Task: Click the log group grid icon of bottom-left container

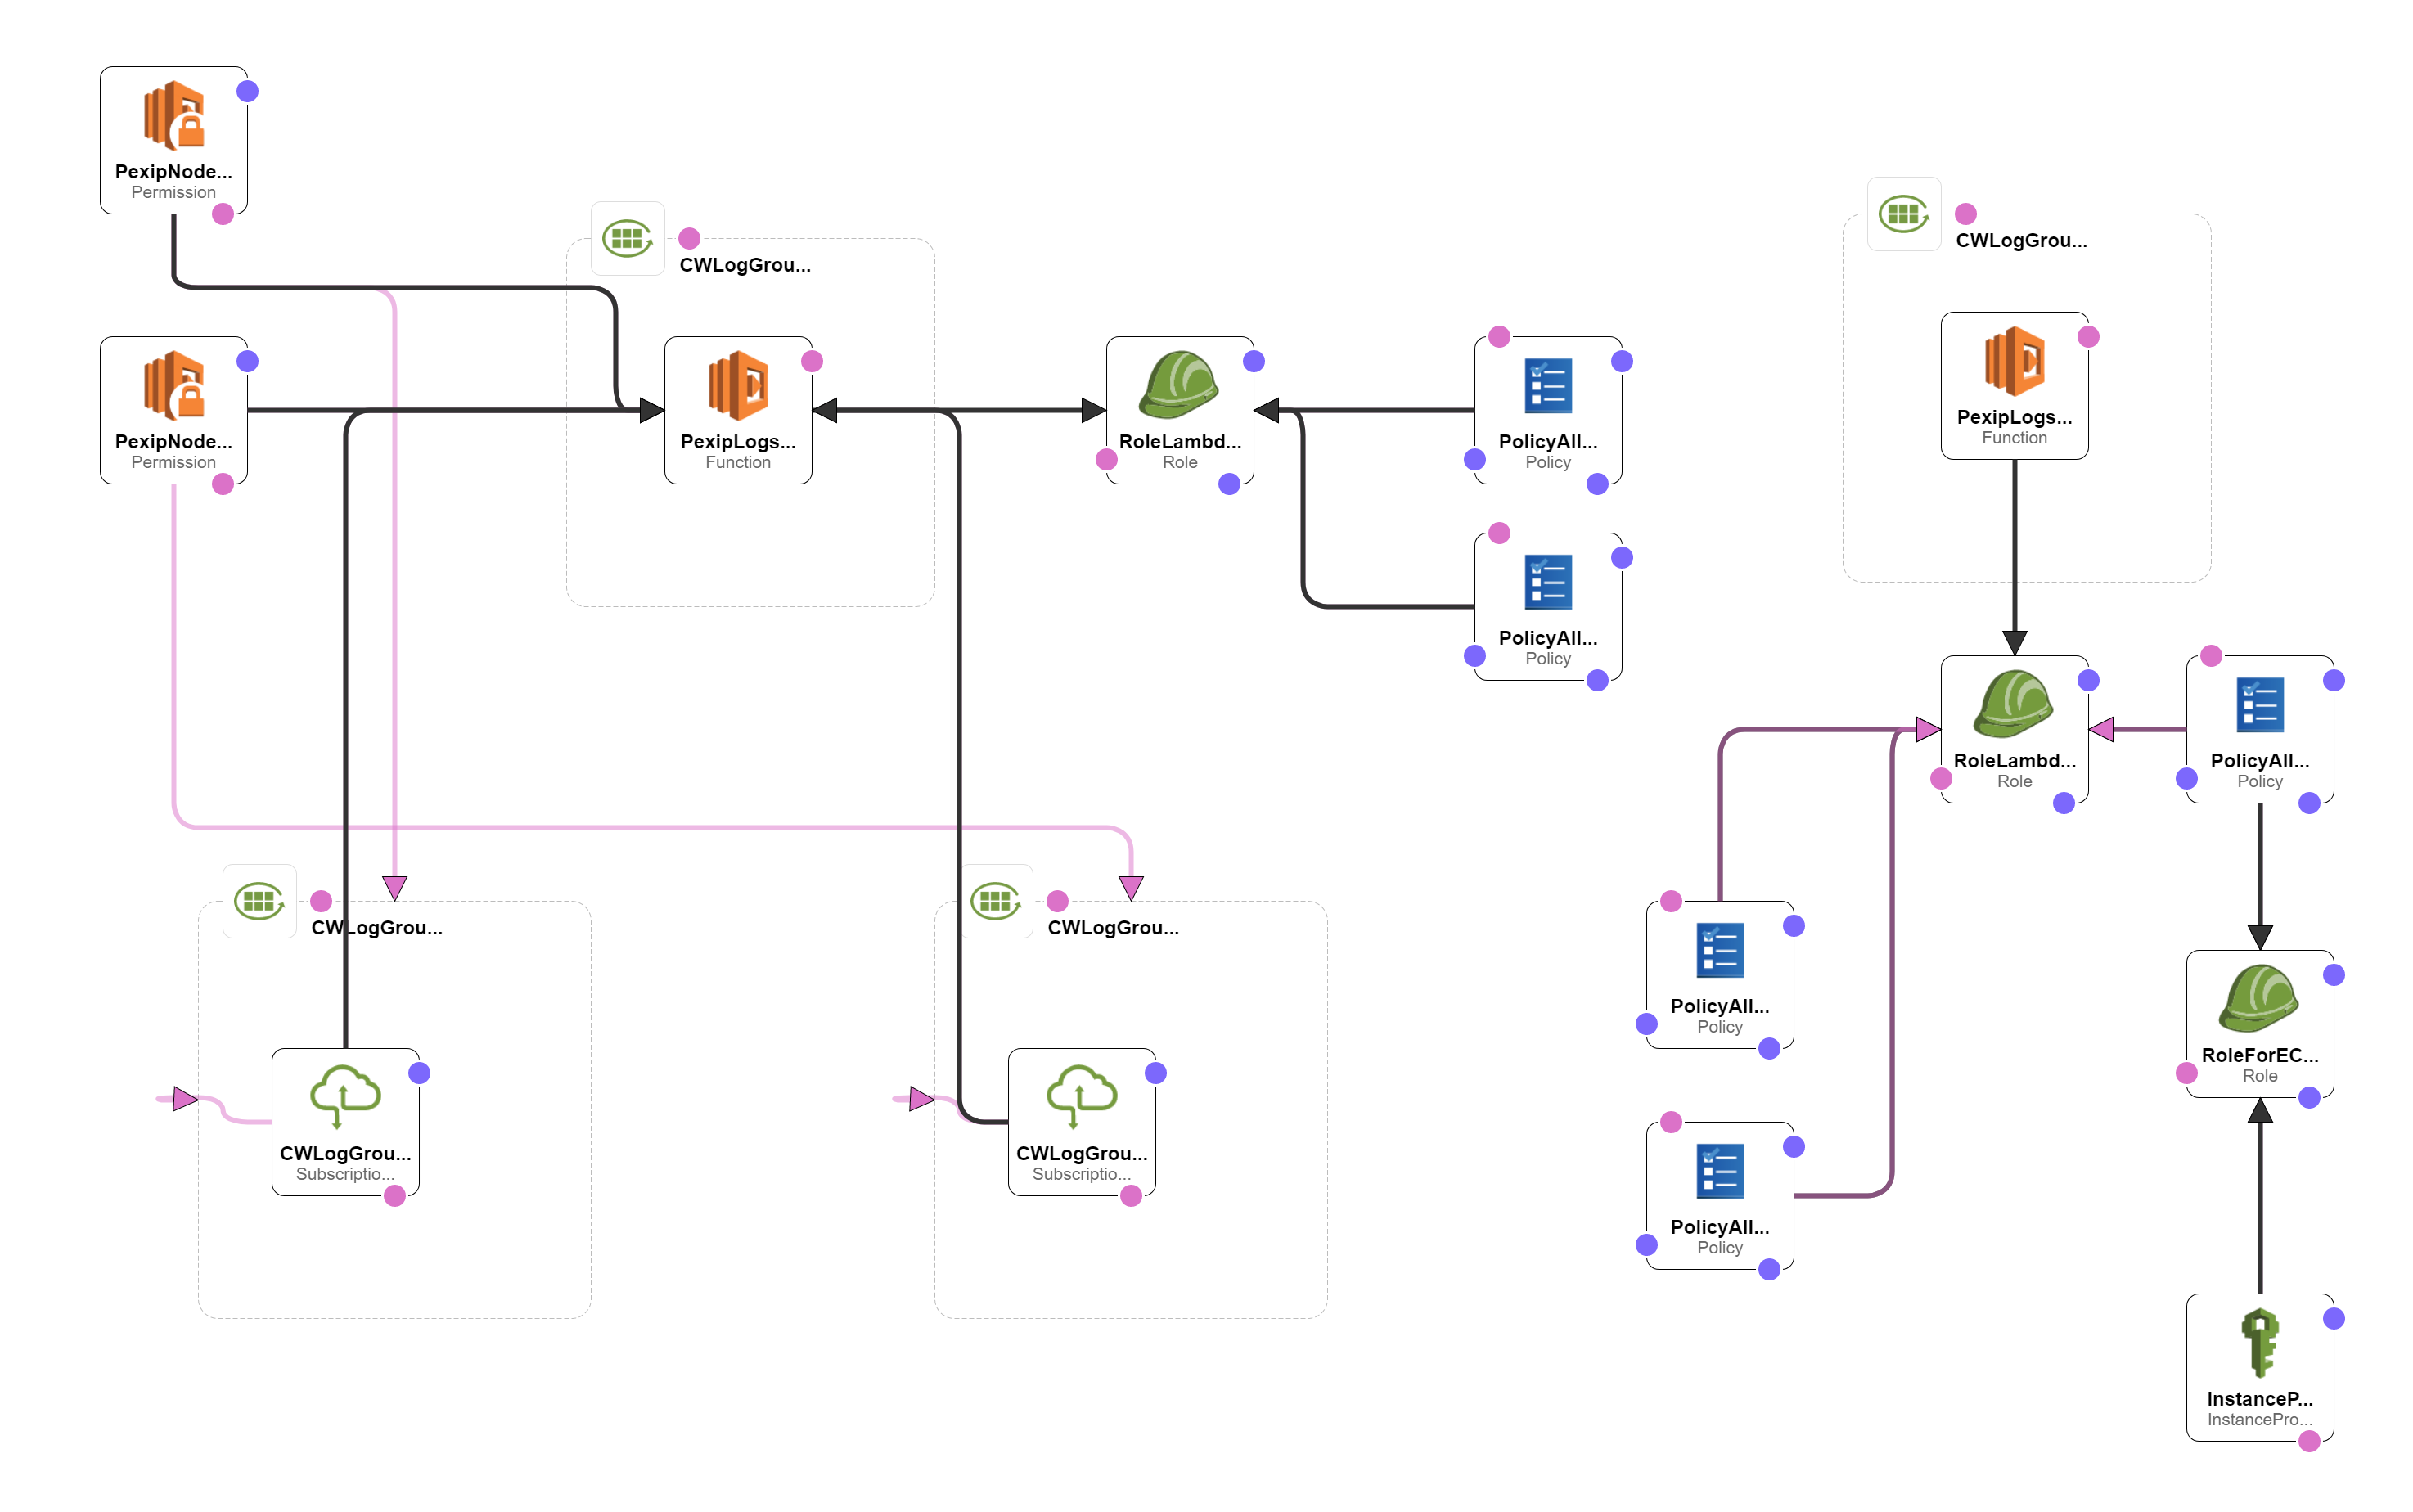Action: [x=259, y=901]
